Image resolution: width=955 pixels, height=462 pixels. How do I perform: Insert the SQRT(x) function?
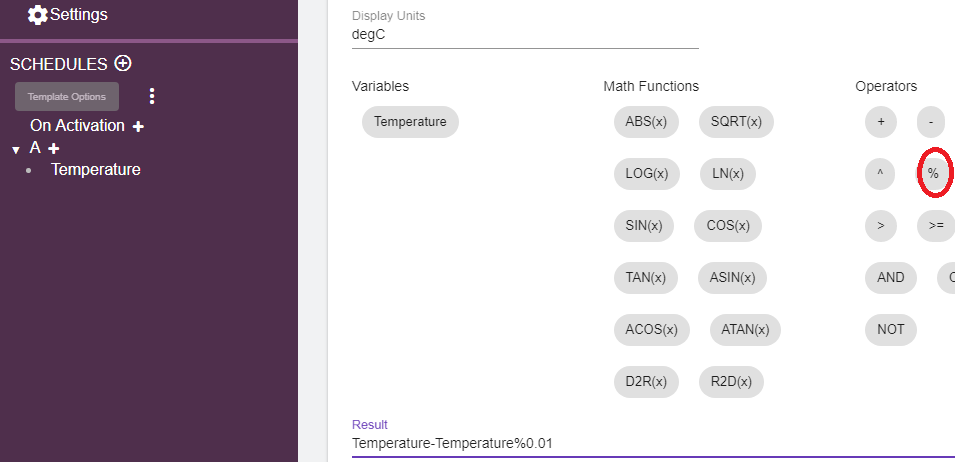point(736,122)
